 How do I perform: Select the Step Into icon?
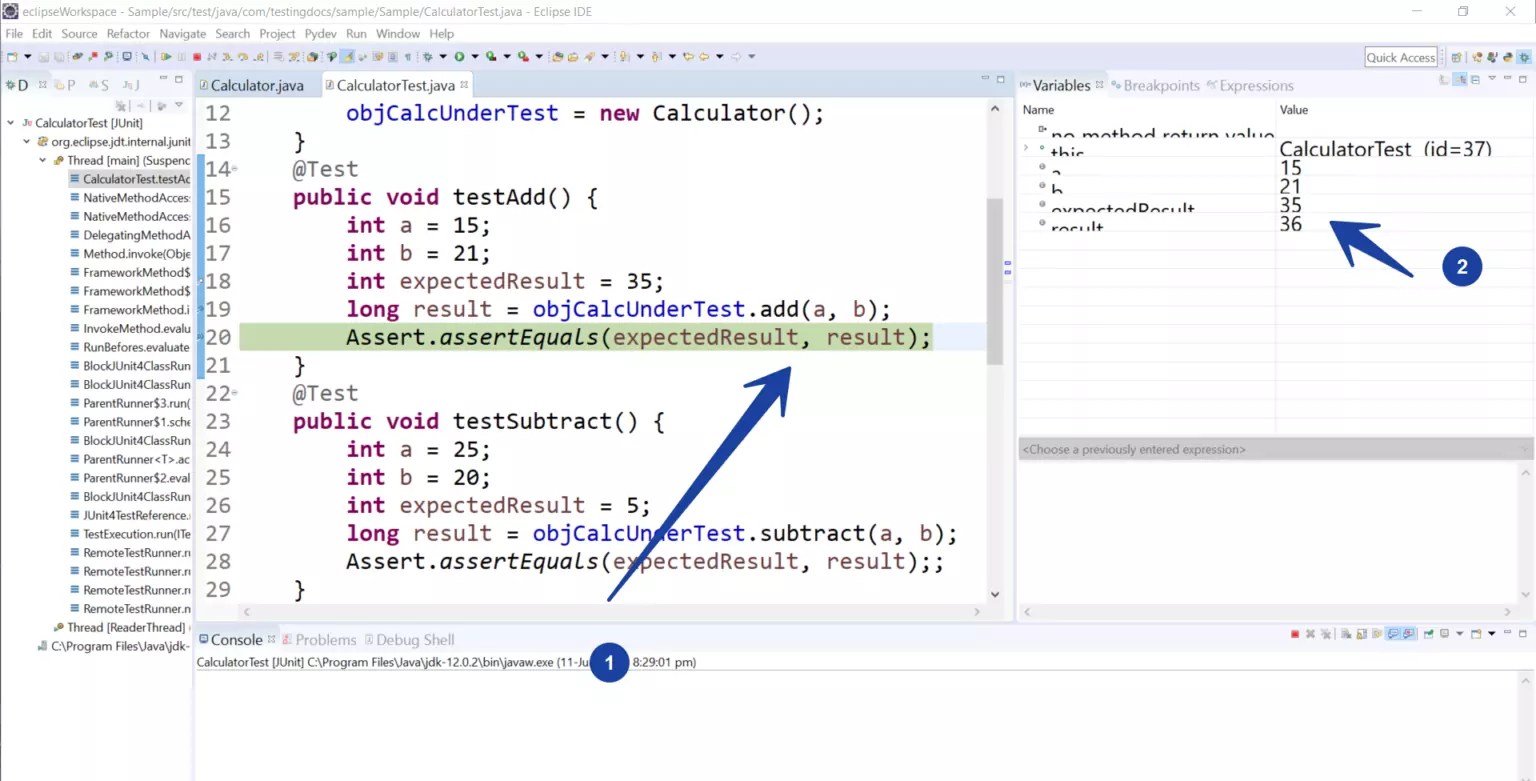(225, 57)
